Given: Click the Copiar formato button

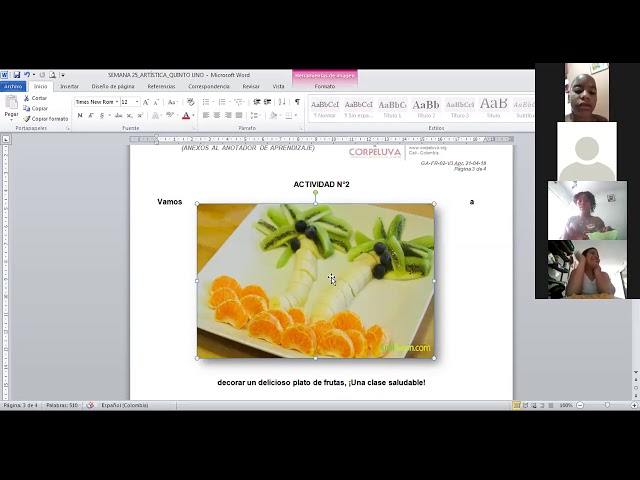Looking at the screenshot, I should coord(46,119).
